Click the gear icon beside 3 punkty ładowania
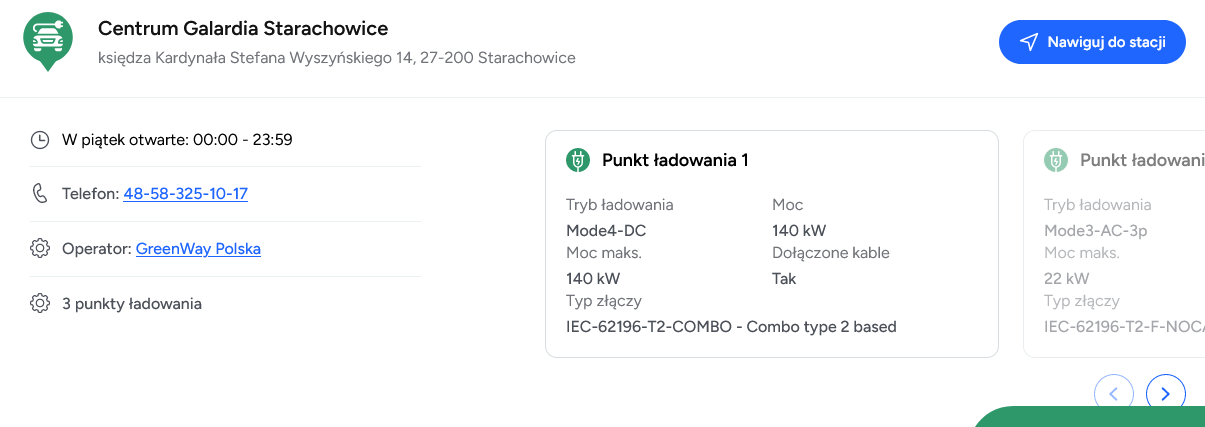Image resolution: width=1205 pixels, height=427 pixels. 40,304
